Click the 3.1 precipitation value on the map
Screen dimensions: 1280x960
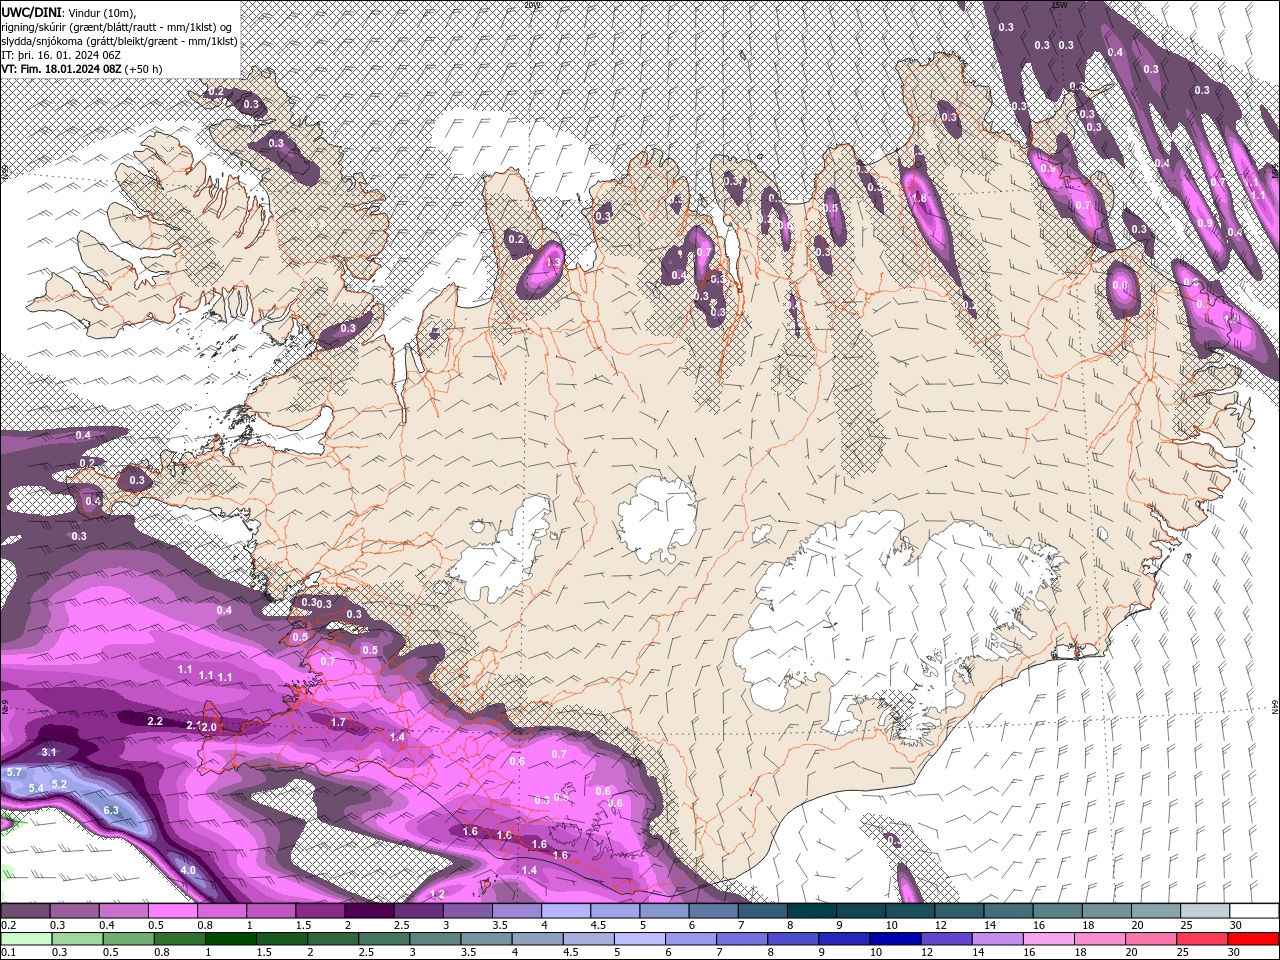tap(49, 752)
